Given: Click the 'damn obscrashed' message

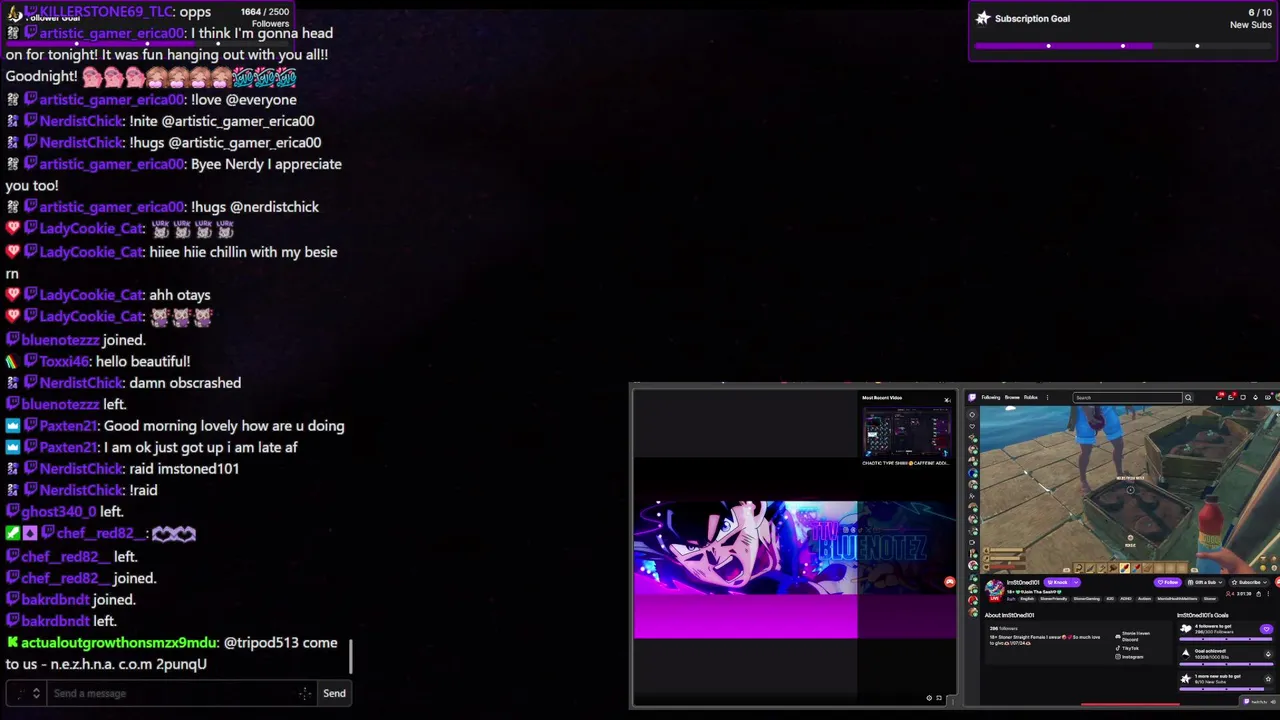Looking at the screenshot, I should pyautogui.click(x=185, y=382).
